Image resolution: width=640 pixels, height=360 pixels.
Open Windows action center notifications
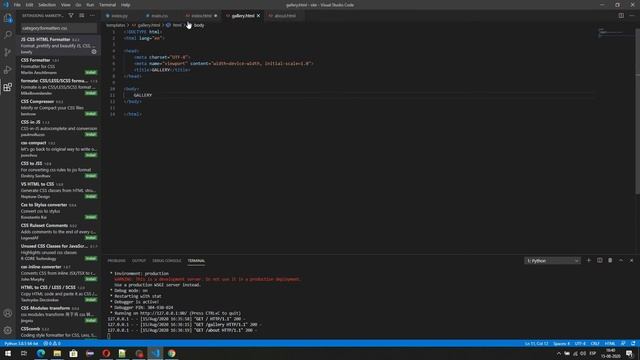click(x=629, y=353)
